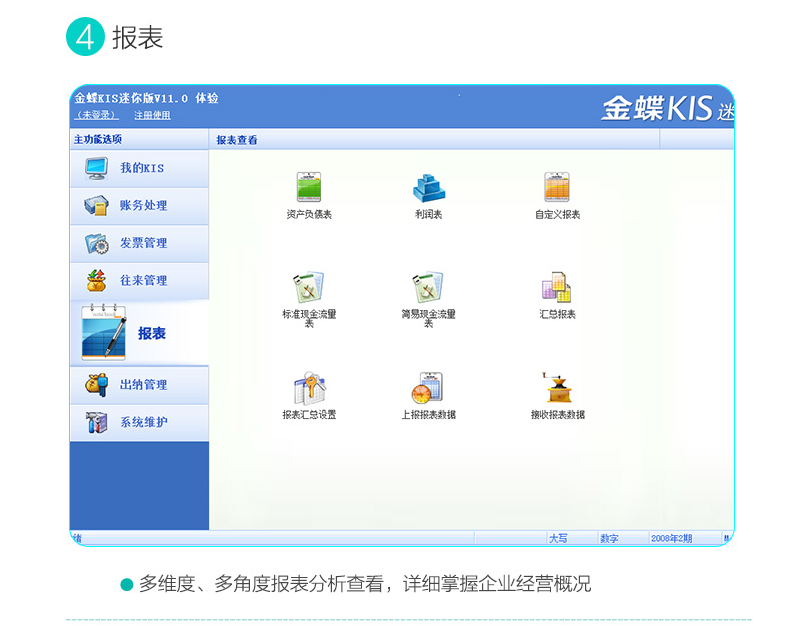Click the 2008年2期 period in status bar
809x635 pixels.
pyautogui.click(x=671, y=539)
